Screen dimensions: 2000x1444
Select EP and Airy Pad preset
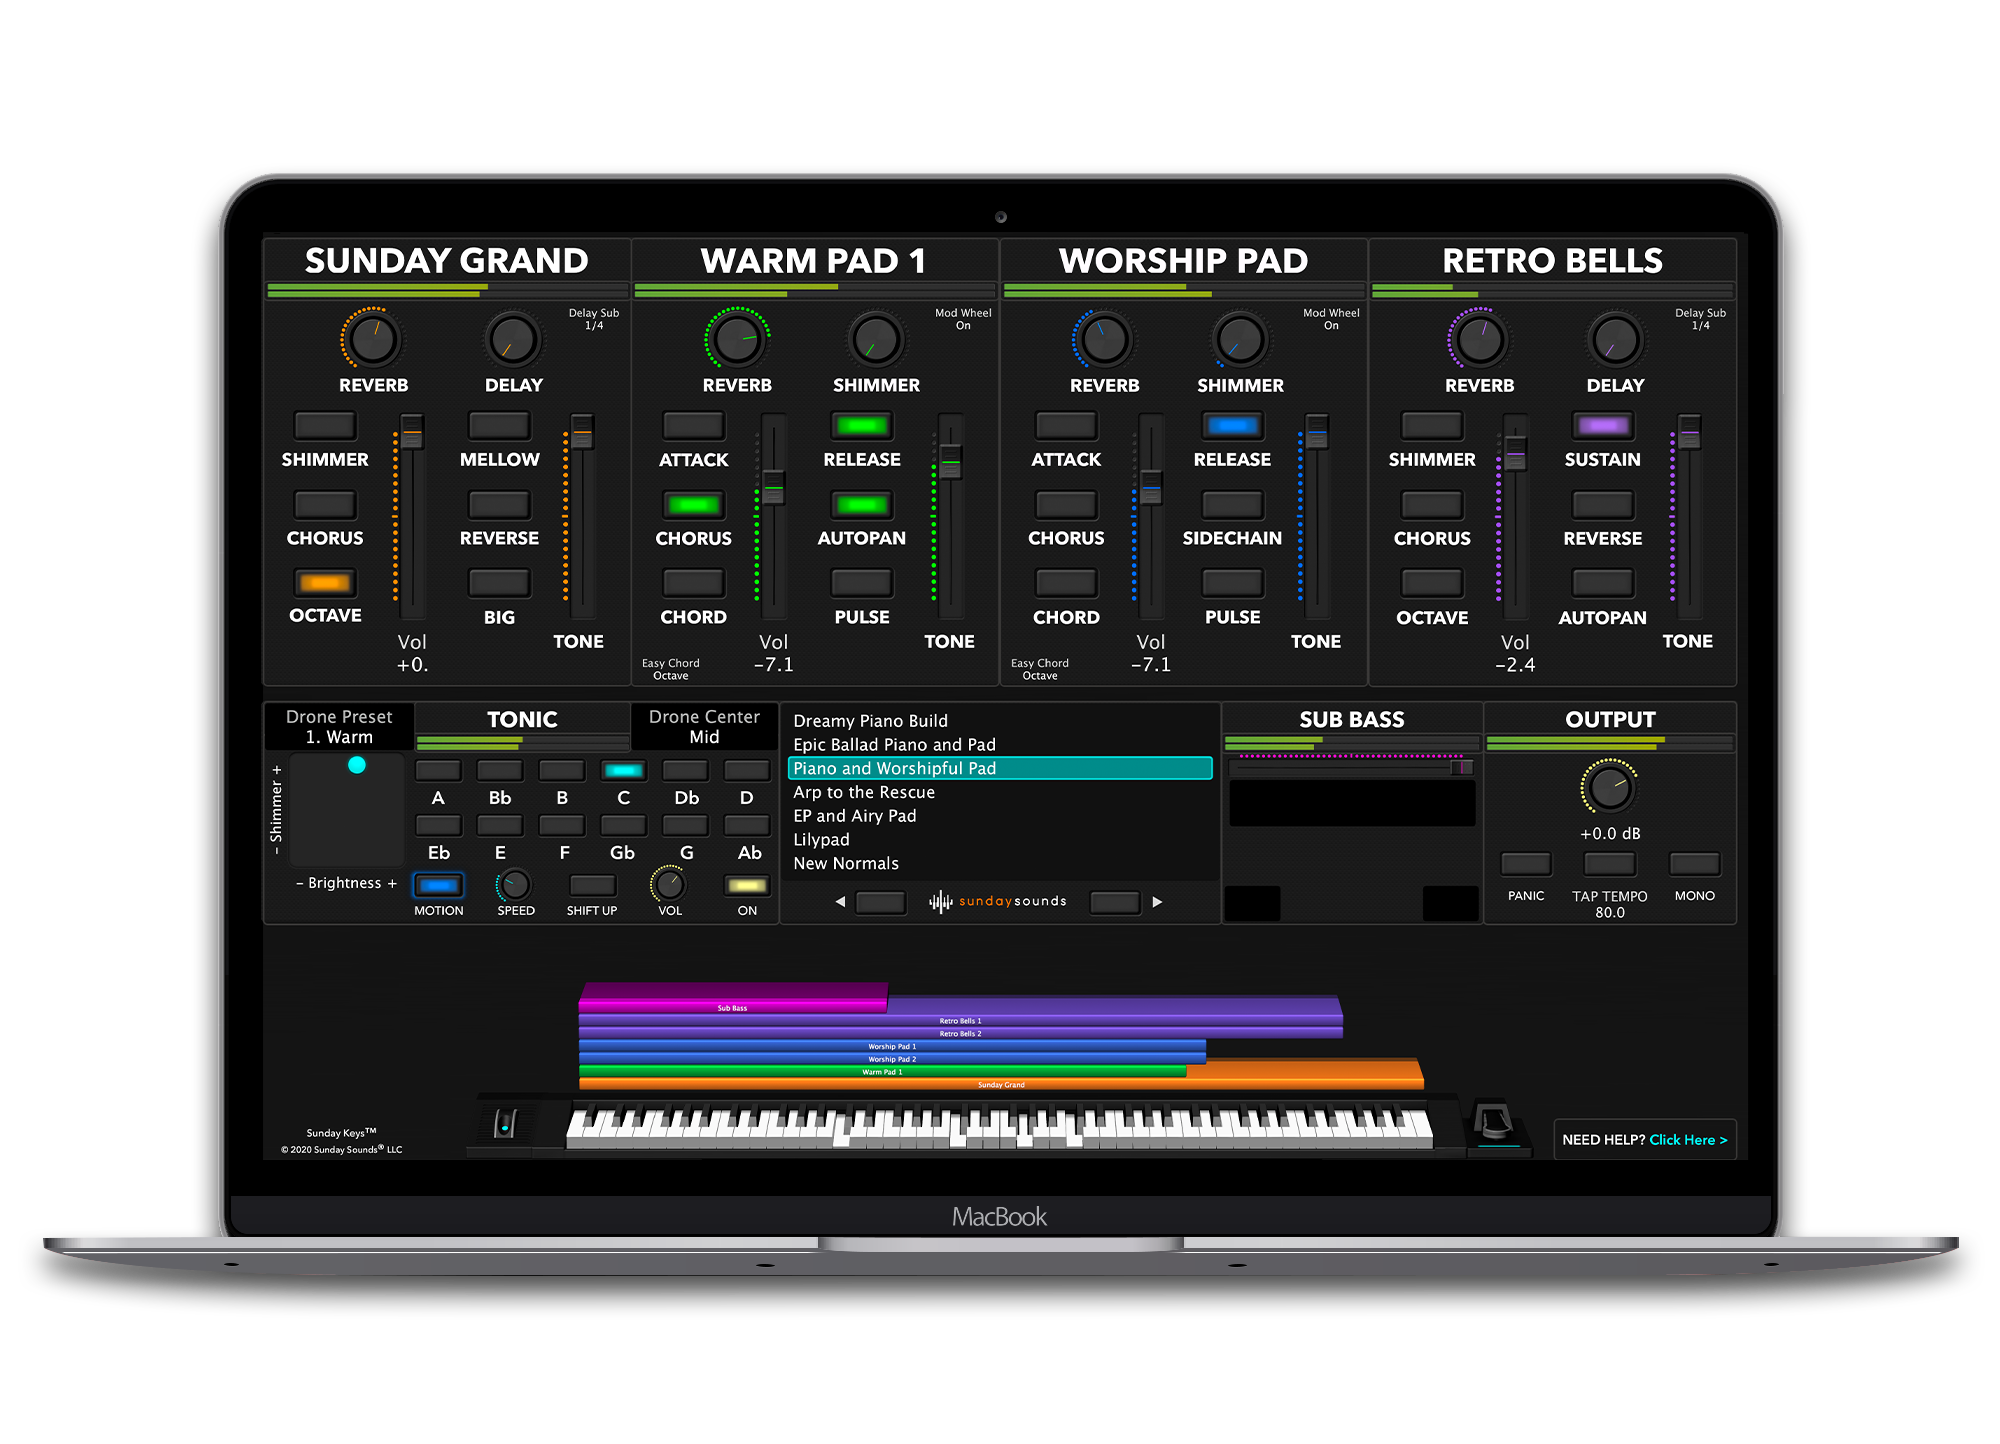click(1000, 816)
